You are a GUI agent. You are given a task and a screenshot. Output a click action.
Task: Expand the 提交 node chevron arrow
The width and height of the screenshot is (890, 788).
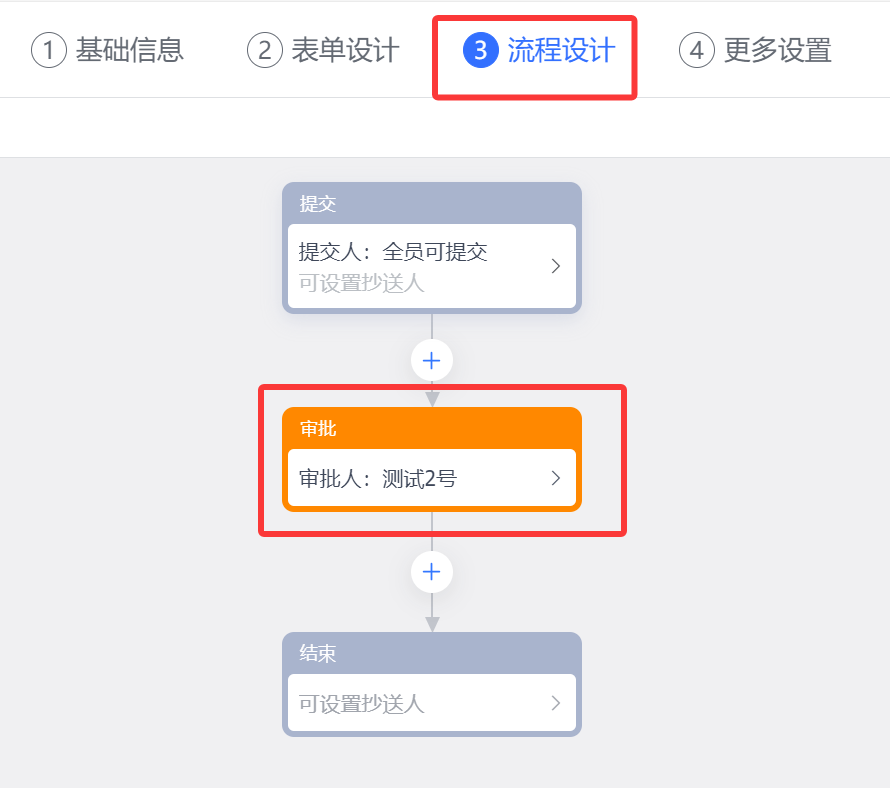tap(556, 266)
